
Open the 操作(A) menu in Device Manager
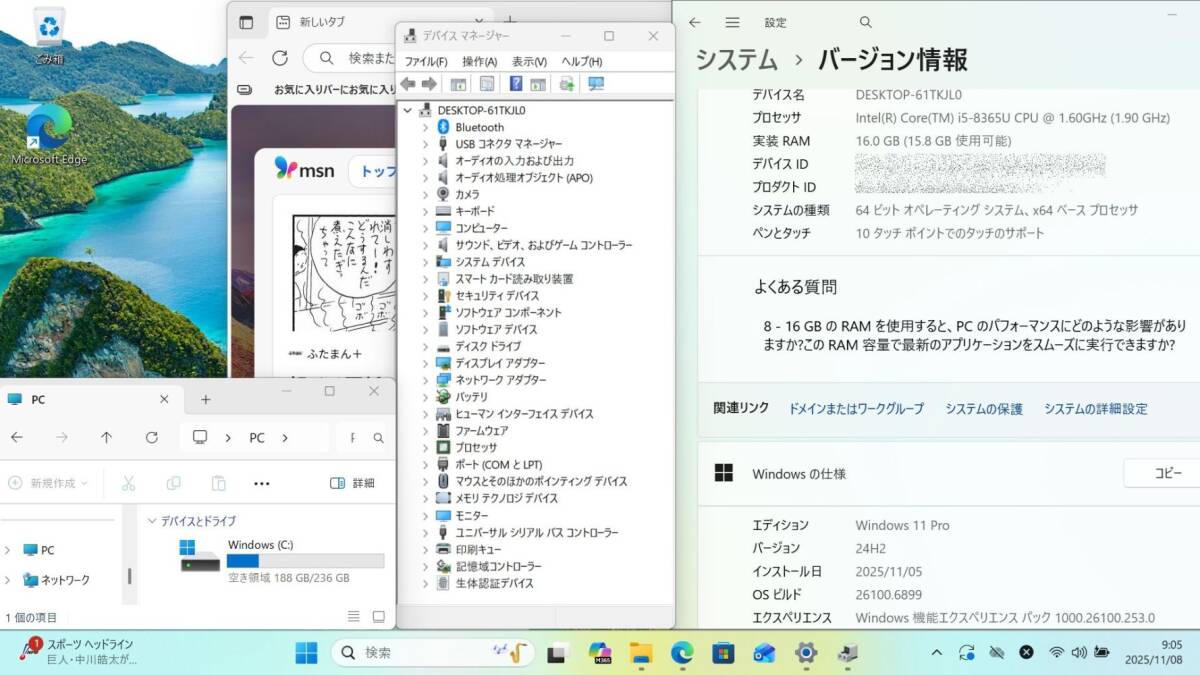coord(479,61)
